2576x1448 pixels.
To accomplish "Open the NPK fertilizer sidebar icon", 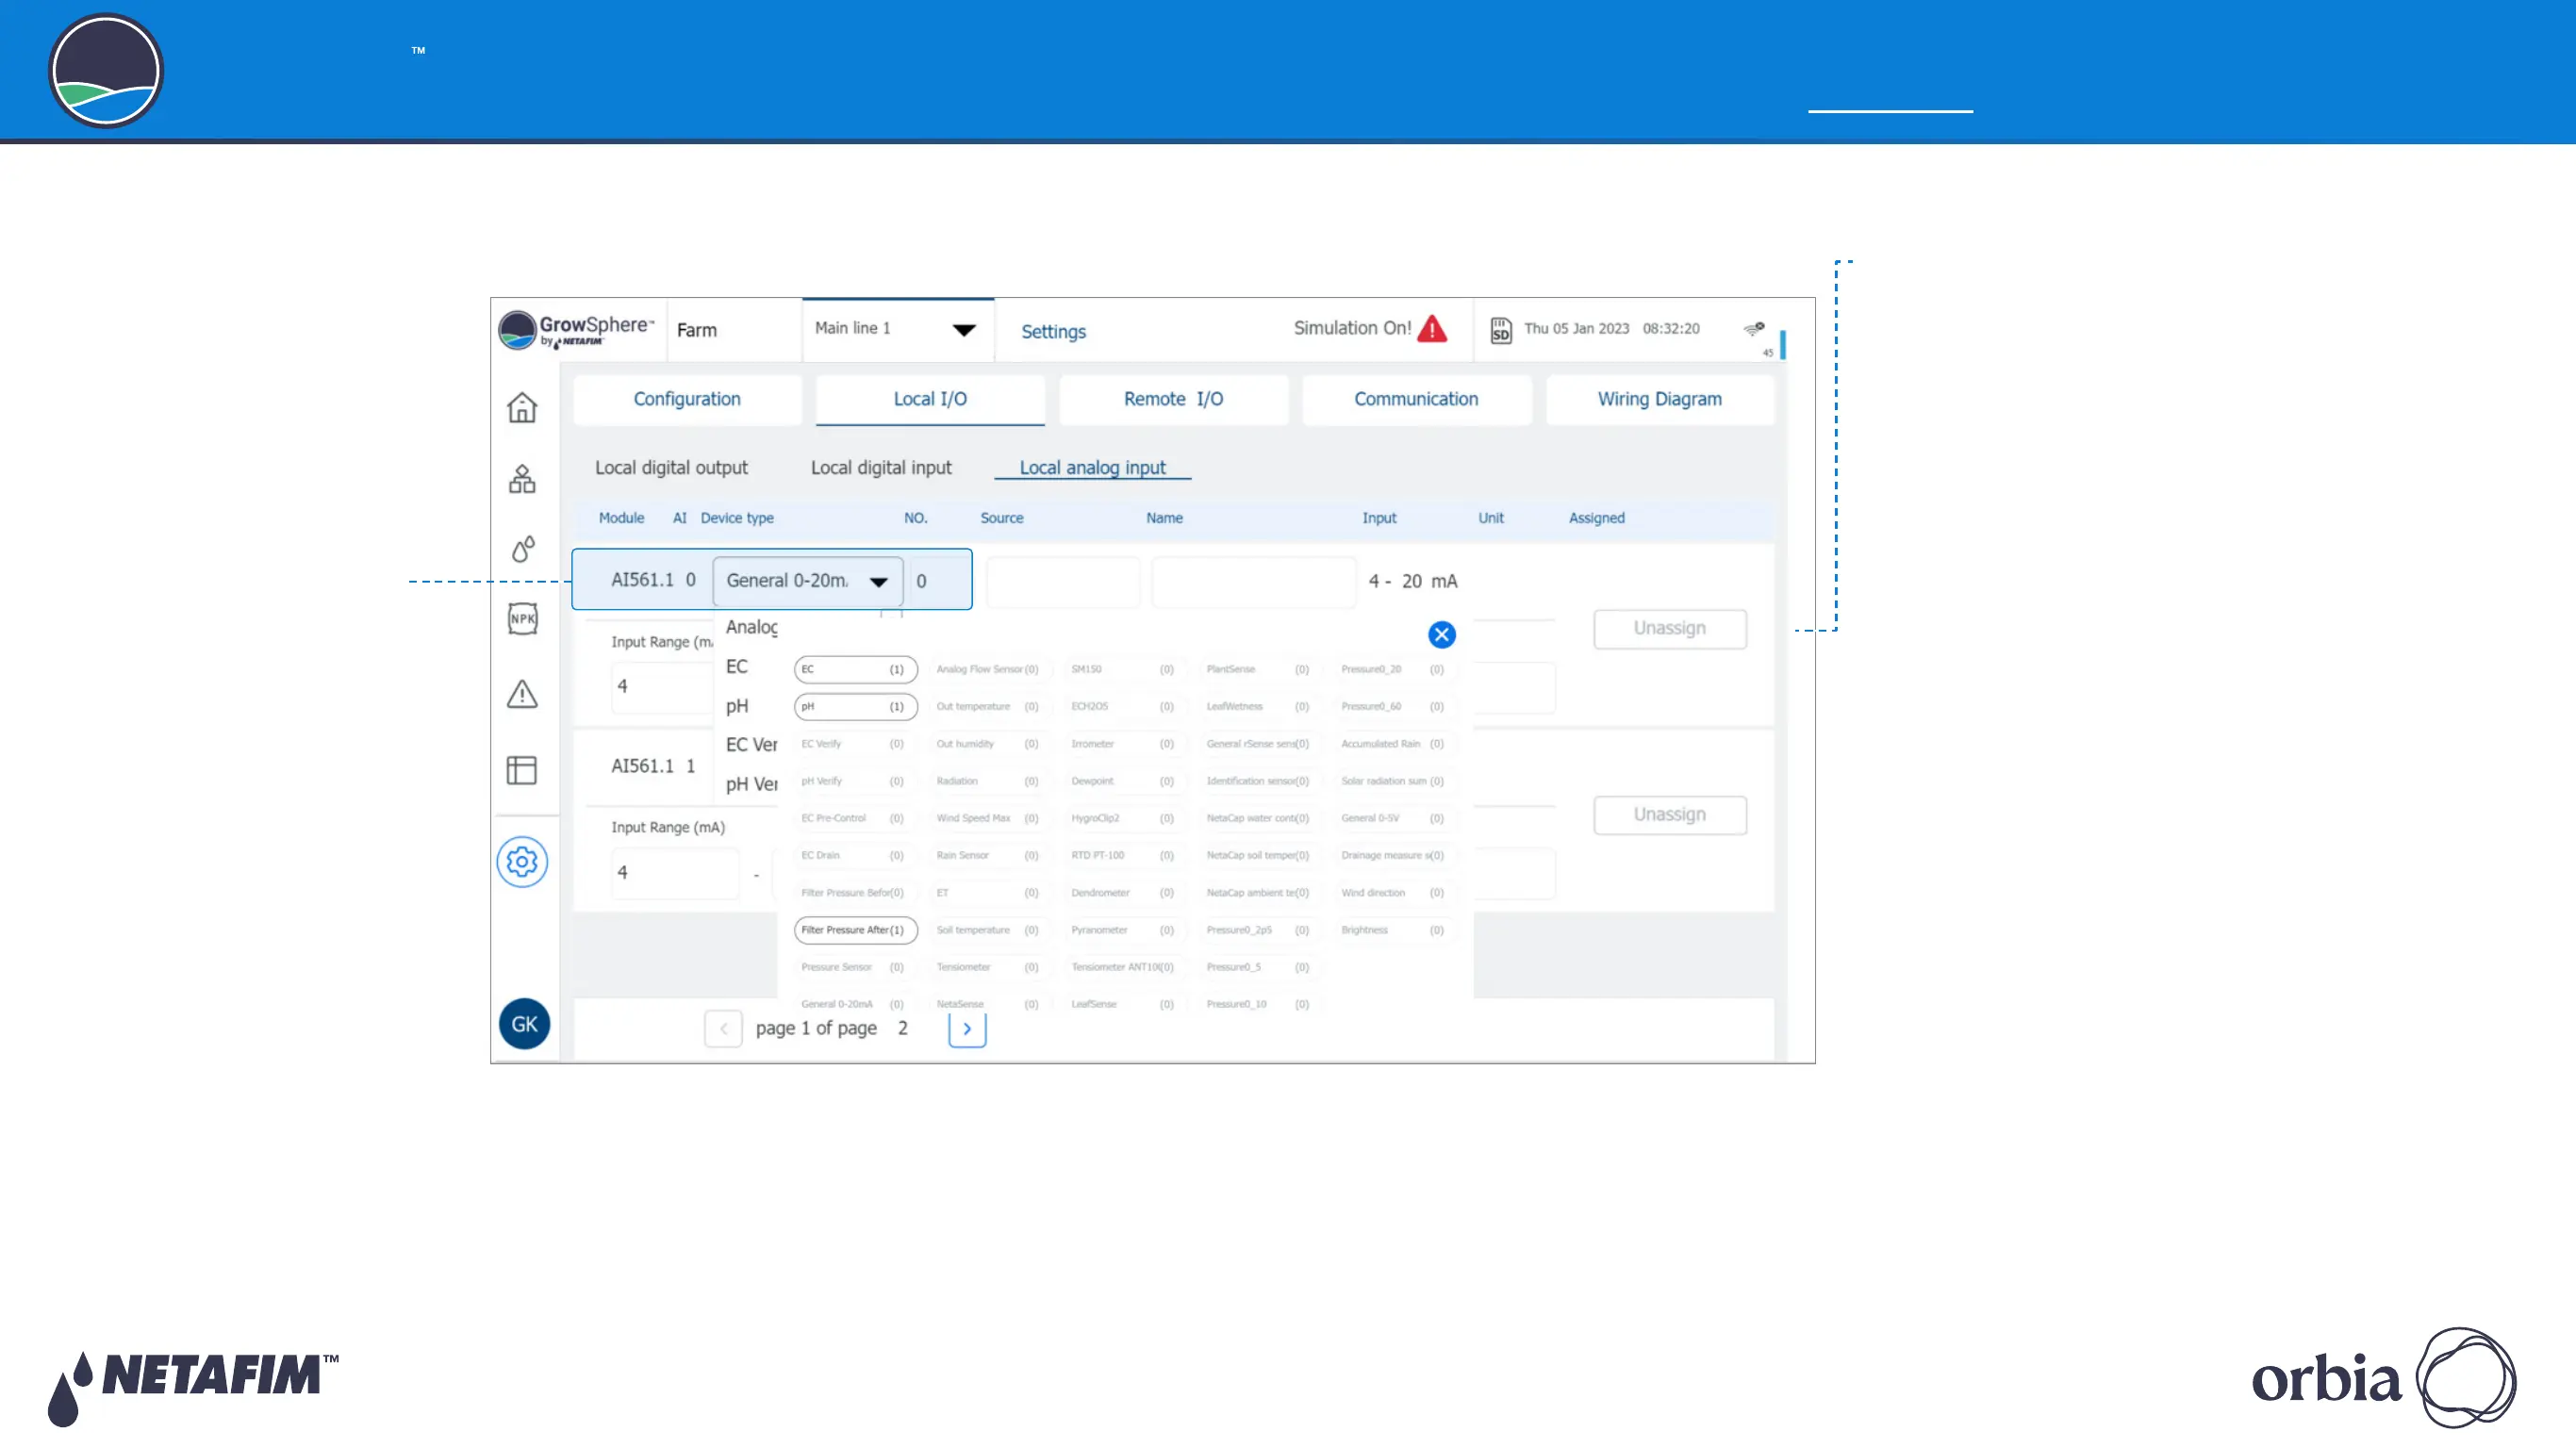I will pos(522,619).
